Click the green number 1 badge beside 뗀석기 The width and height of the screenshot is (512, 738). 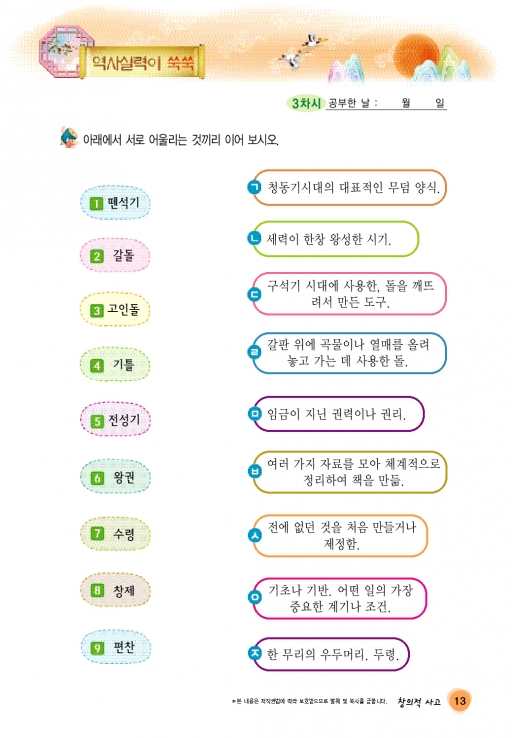tap(96, 204)
